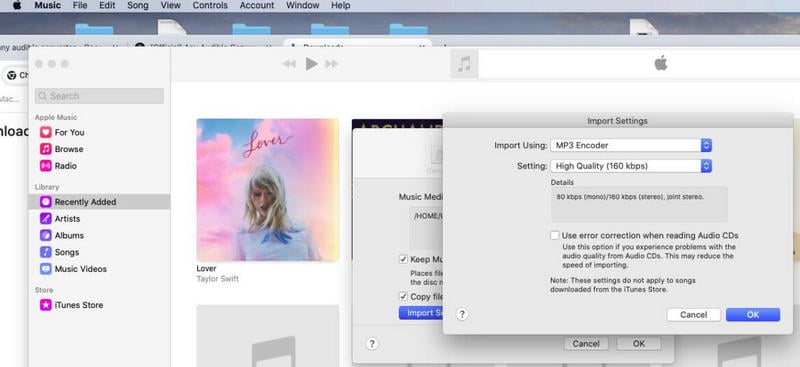
Task: Open the Import Using dropdown
Action: click(631, 145)
